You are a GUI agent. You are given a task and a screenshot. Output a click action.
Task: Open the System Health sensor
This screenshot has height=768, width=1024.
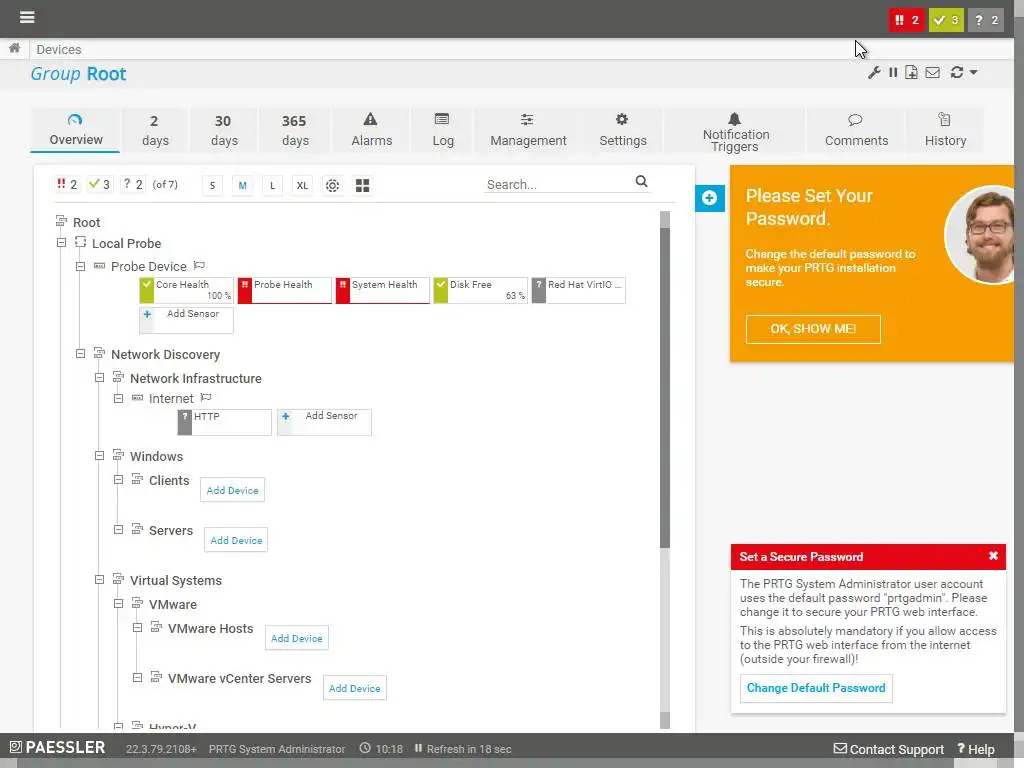pos(383,291)
